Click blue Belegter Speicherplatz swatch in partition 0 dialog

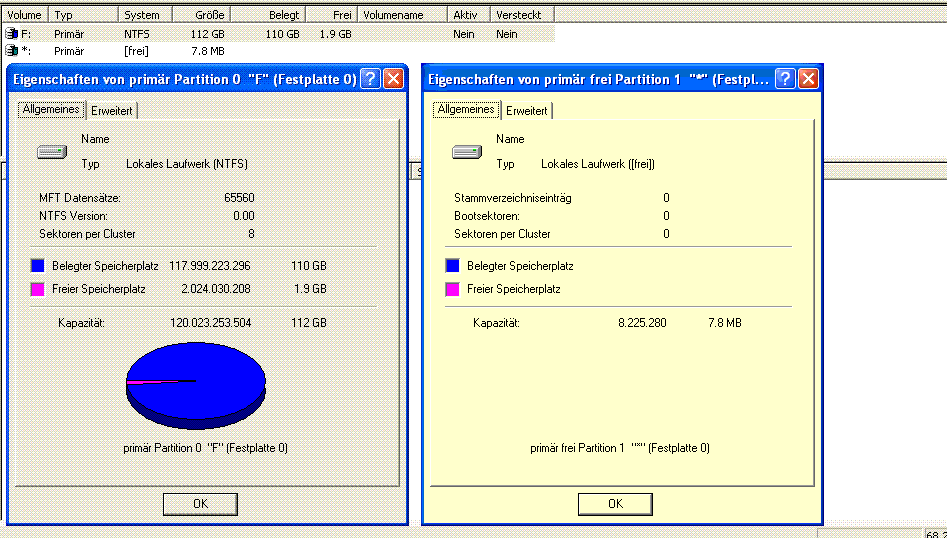coord(37,266)
